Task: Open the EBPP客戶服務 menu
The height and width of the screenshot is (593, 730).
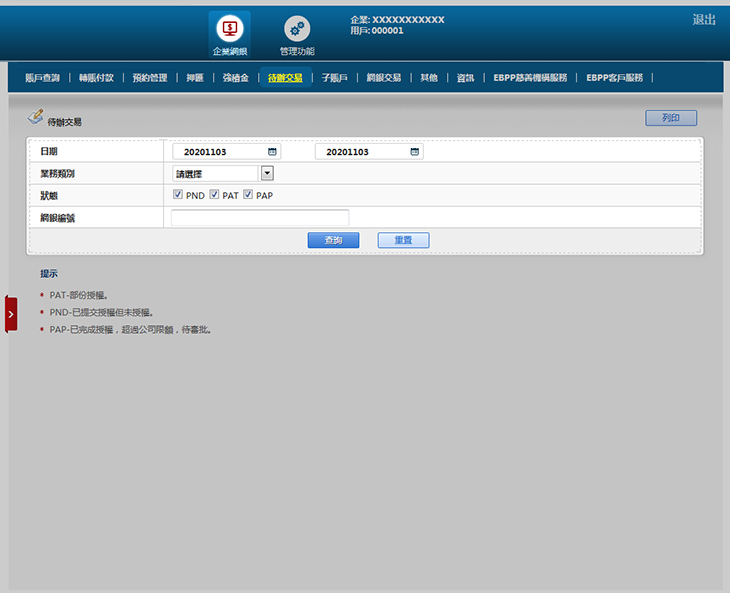Action: click(614, 77)
